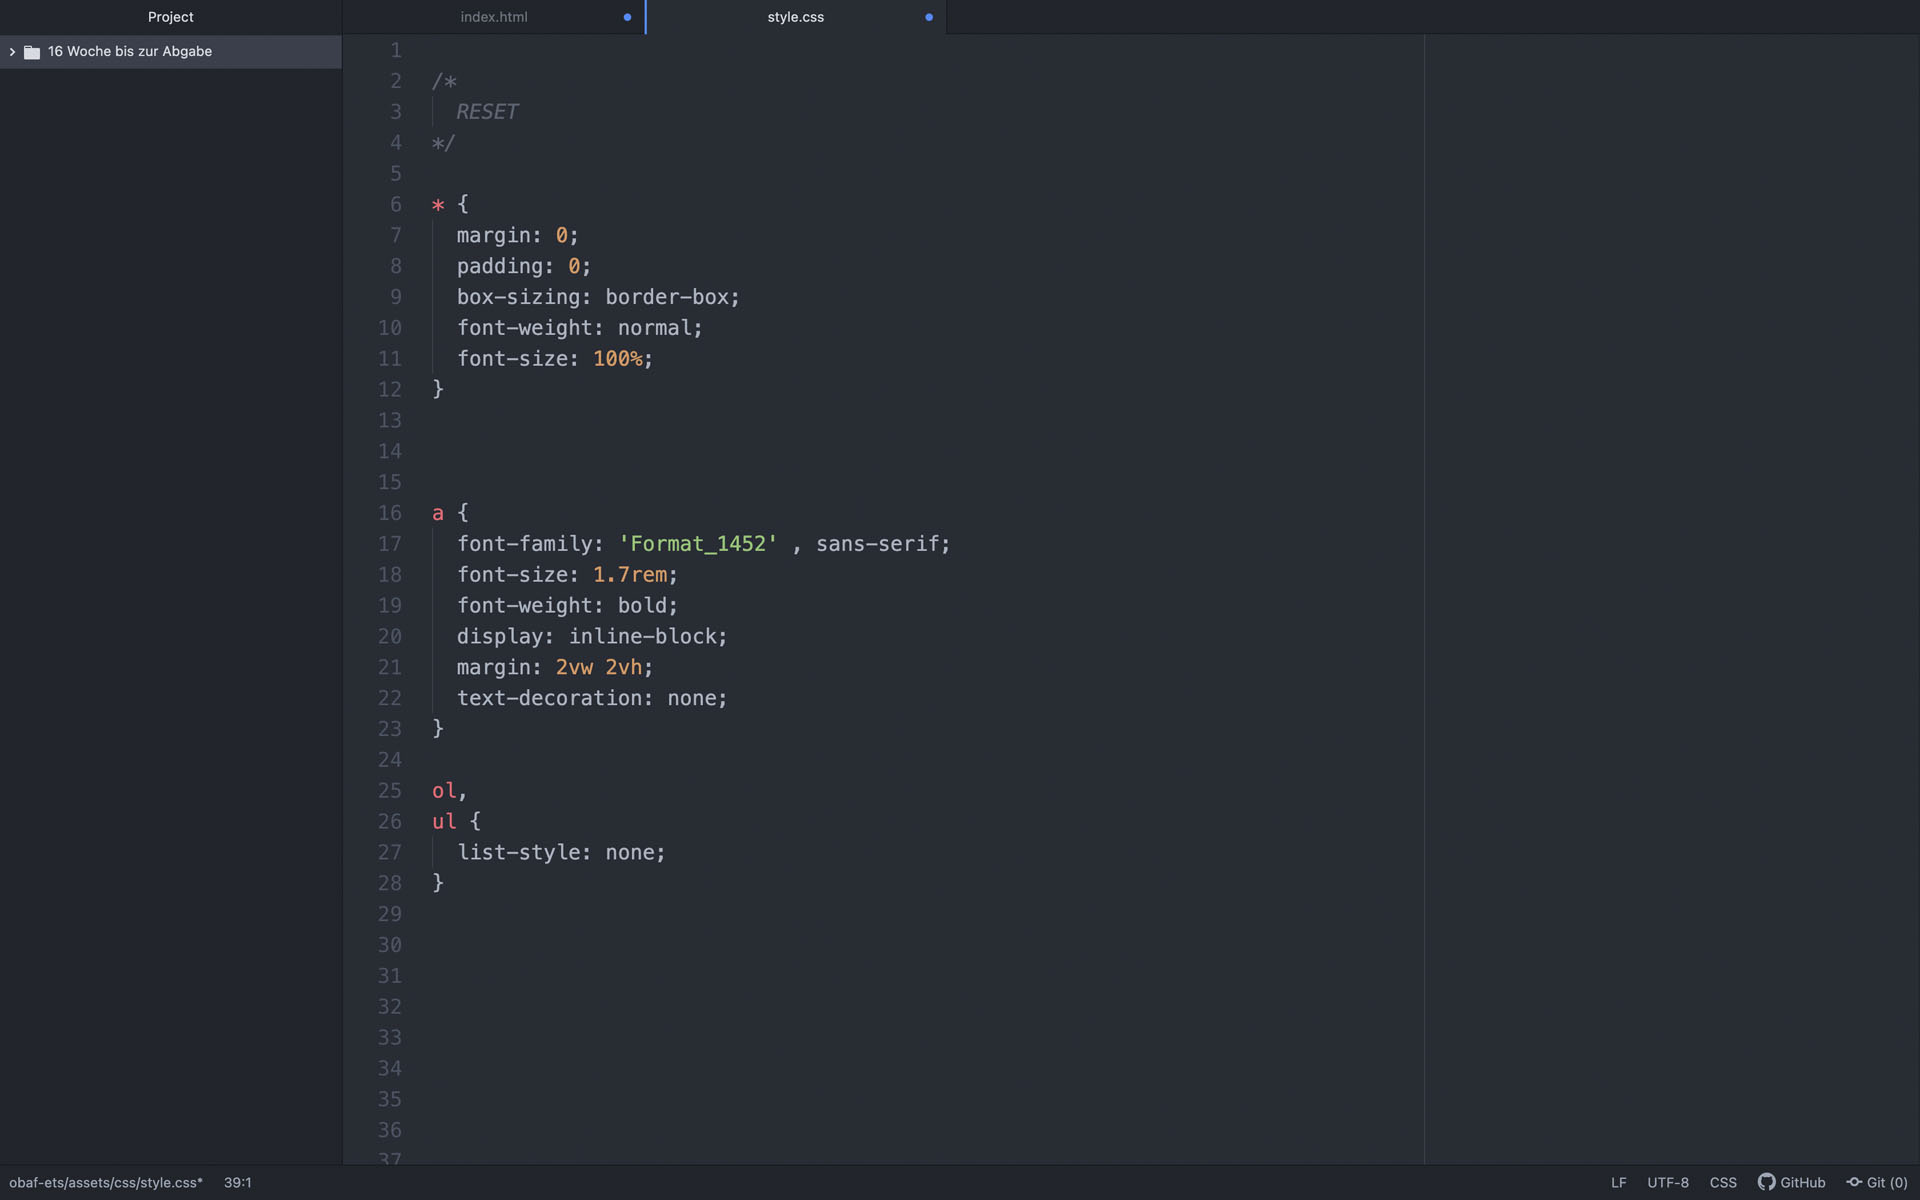Change the UTF-8 encoding selector
The image size is (1920, 1200).
[x=1668, y=1182]
